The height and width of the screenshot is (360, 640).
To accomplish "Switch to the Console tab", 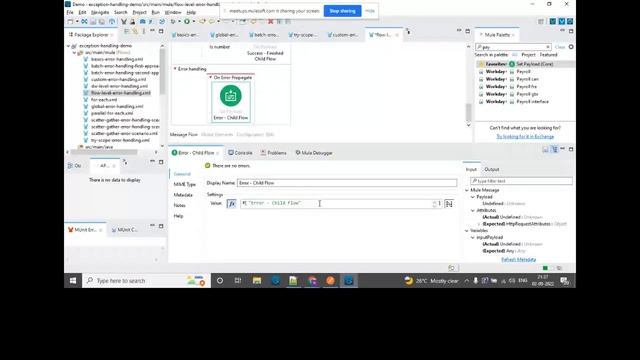I will (x=240, y=153).
